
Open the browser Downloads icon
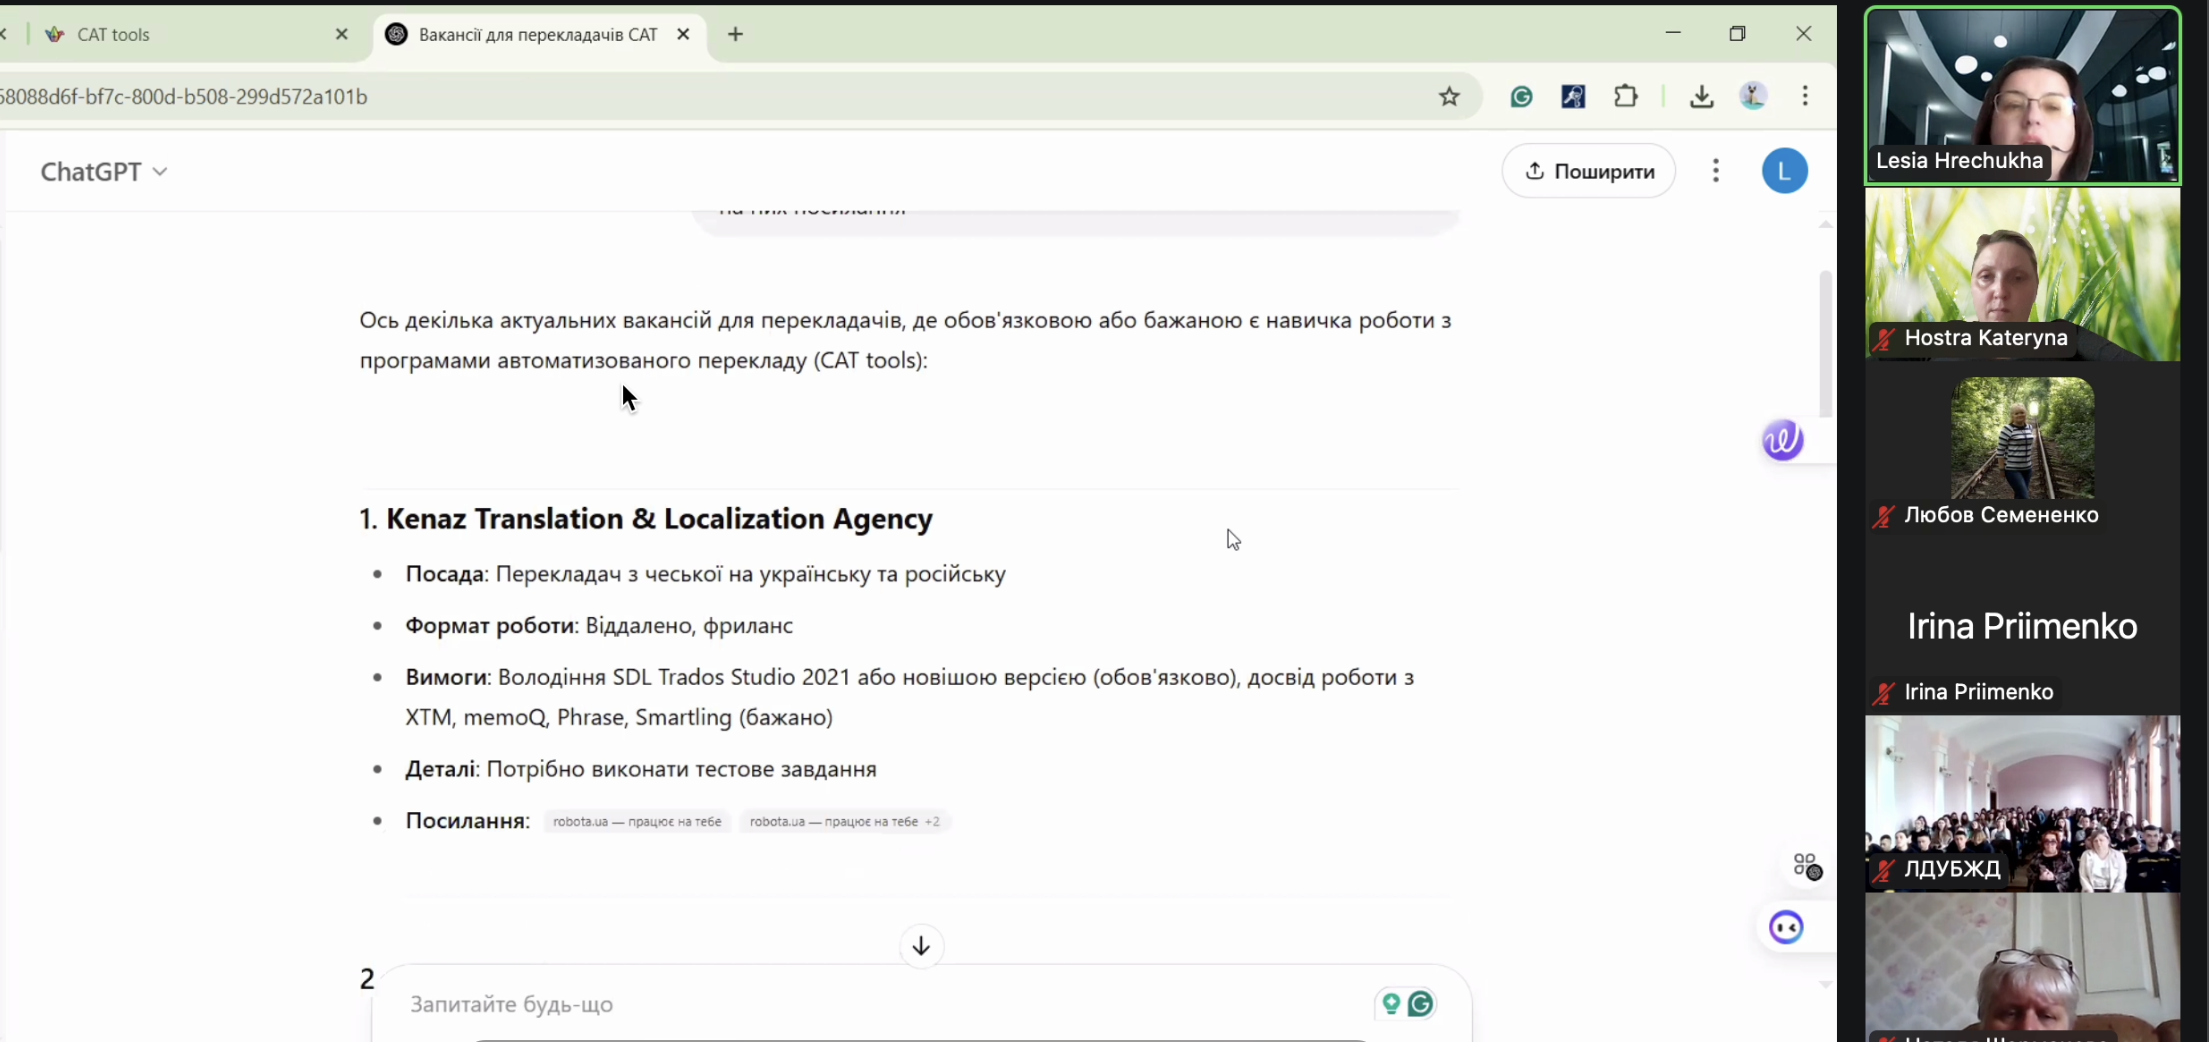click(1701, 96)
